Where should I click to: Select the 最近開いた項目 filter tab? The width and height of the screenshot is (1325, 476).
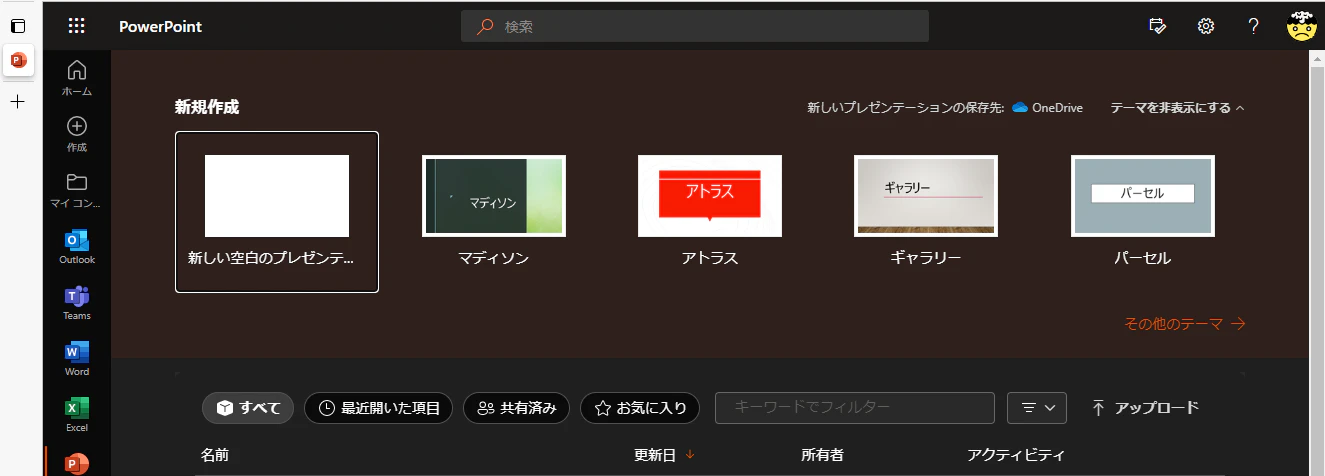point(379,407)
